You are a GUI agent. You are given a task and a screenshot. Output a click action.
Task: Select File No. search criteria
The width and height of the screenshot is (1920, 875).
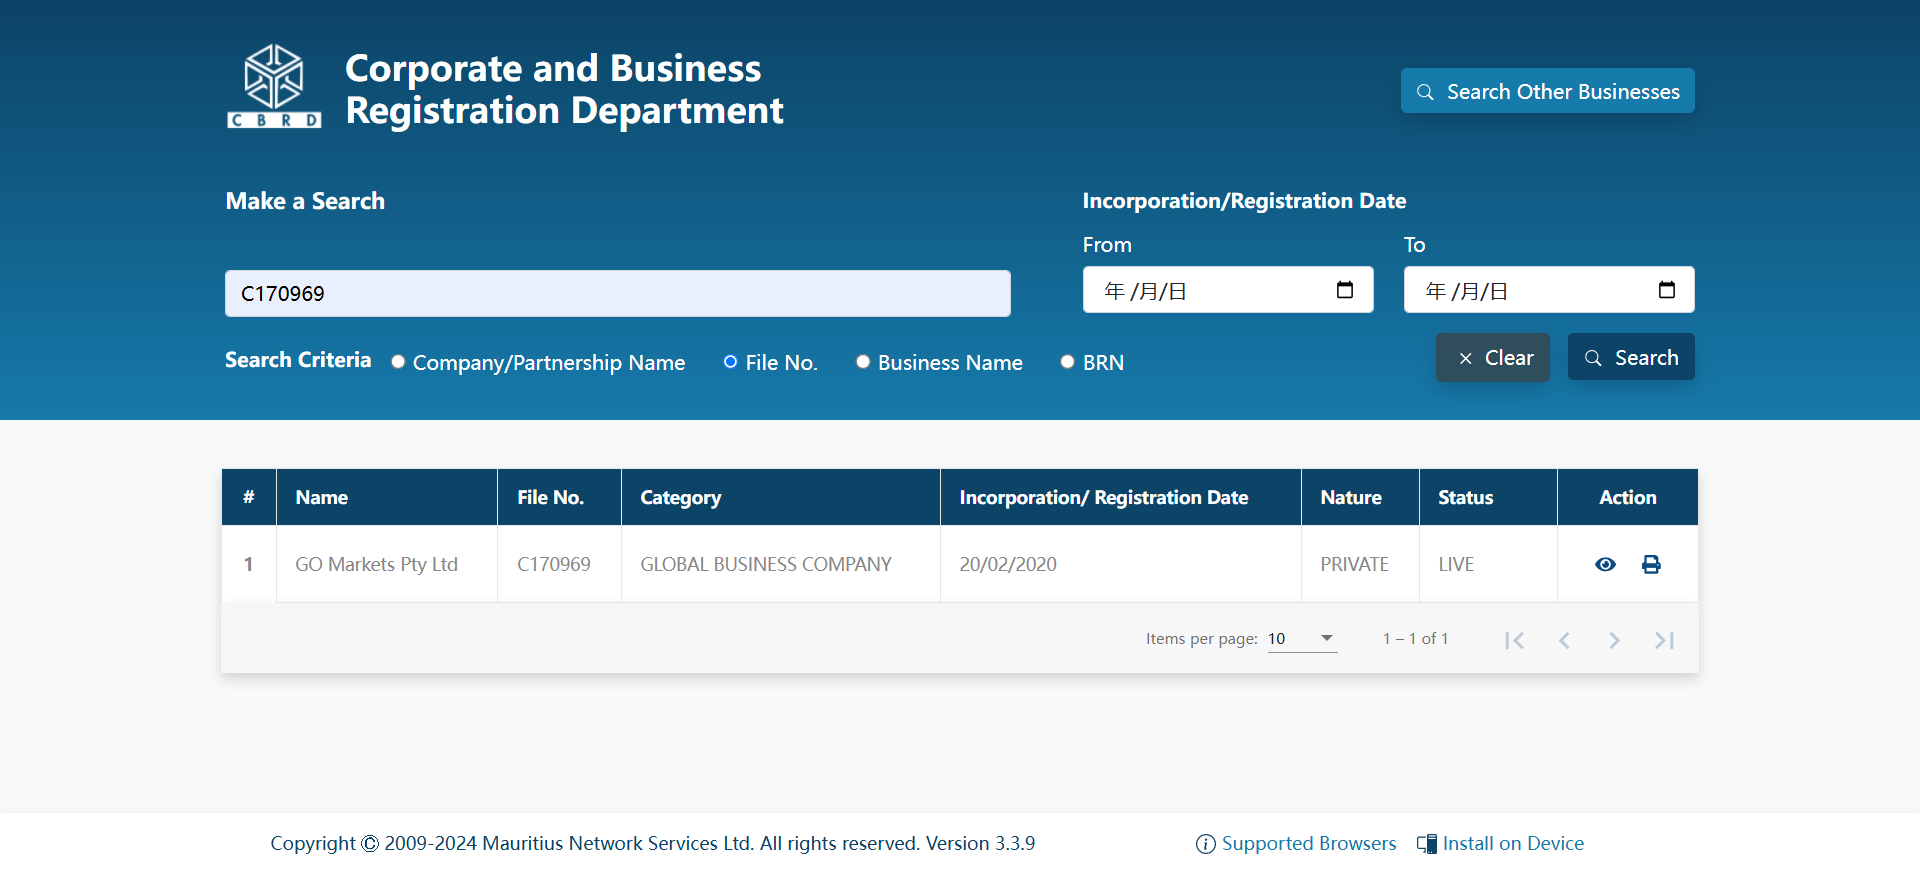(x=731, y=362)
